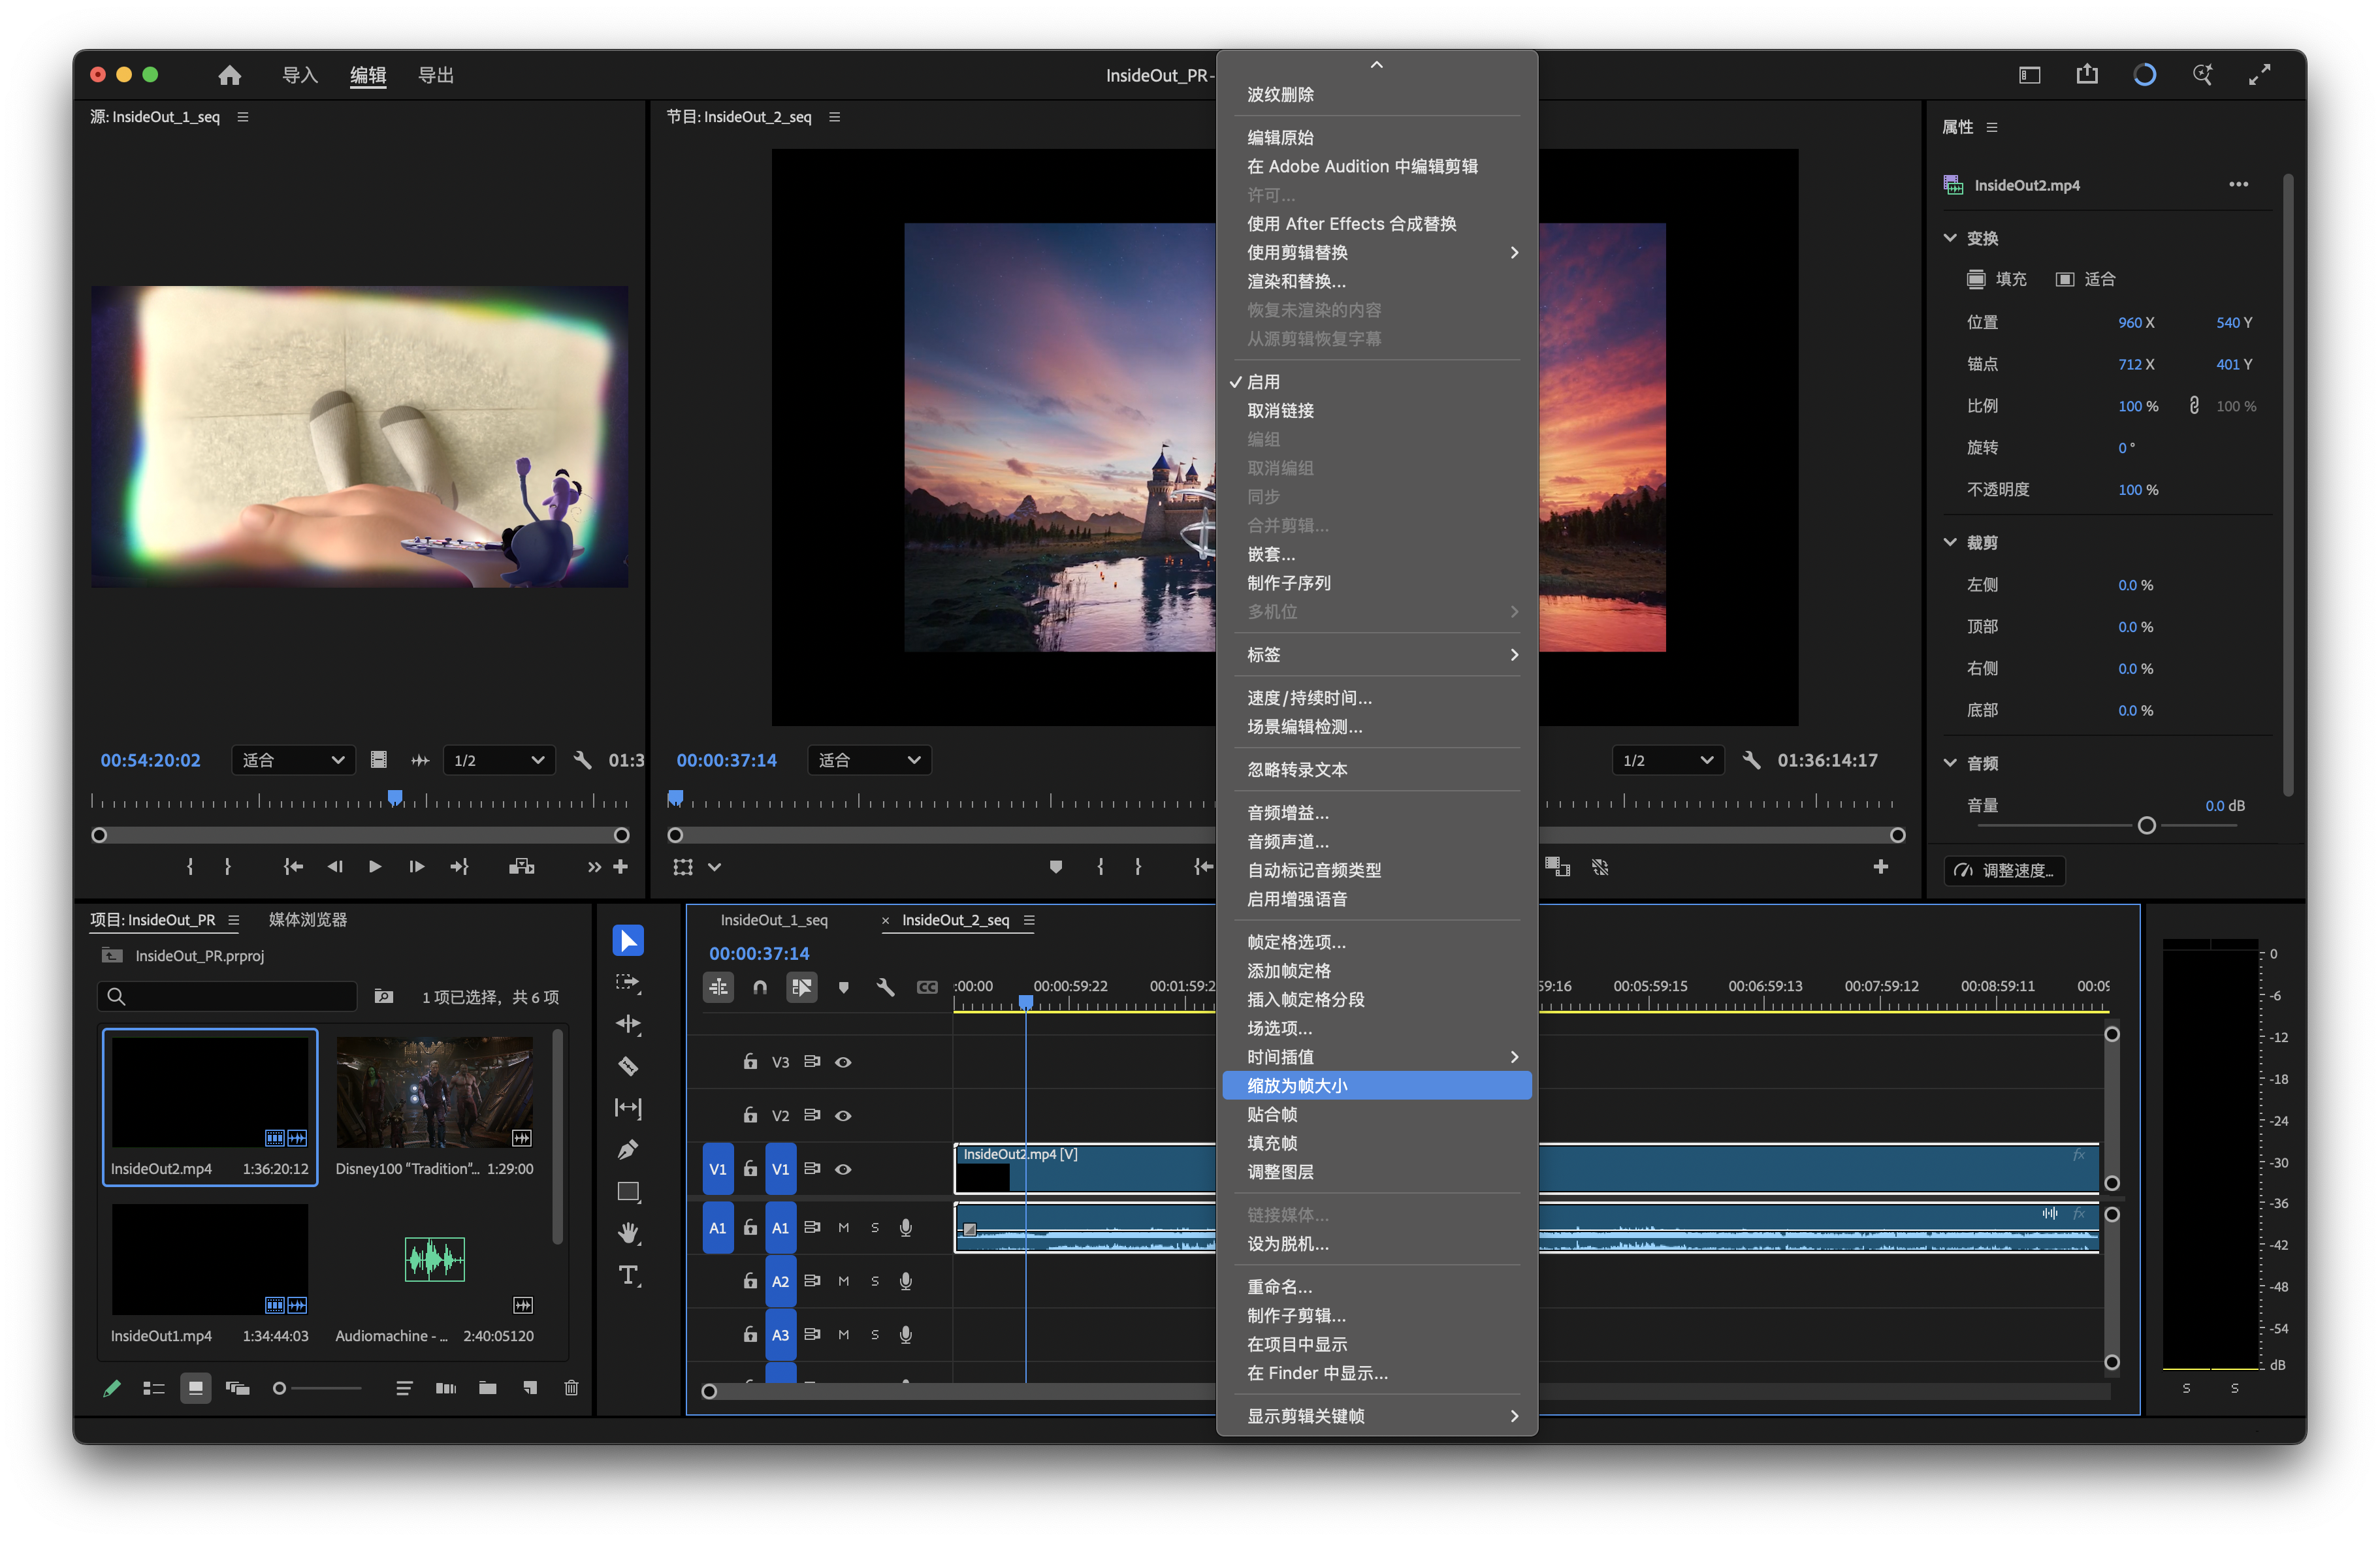2380x1541 pixels.
Task: Click the 调整速度 button
Action: tap(2004, 870)
